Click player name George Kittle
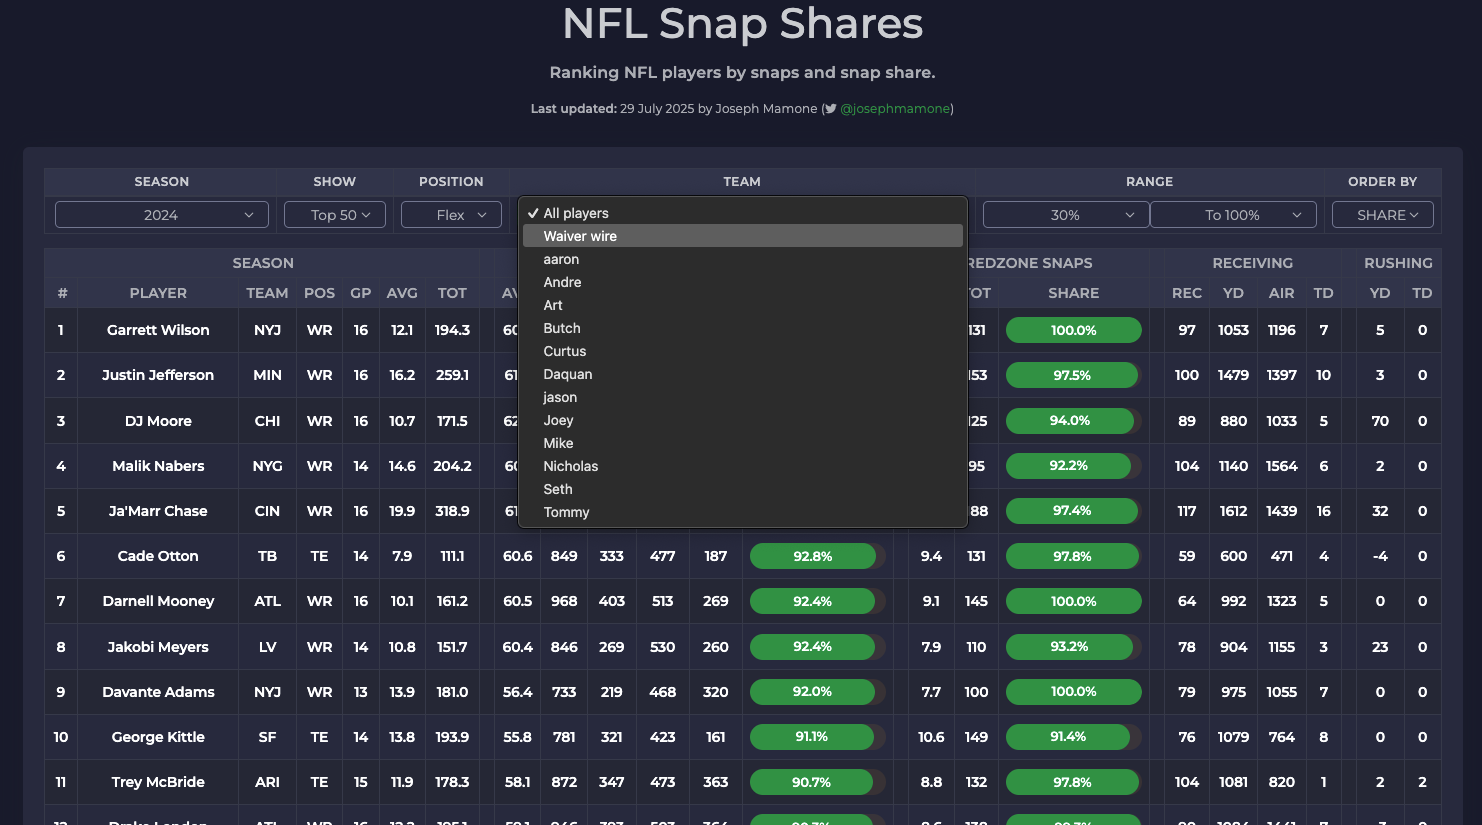 pos(158,737)
